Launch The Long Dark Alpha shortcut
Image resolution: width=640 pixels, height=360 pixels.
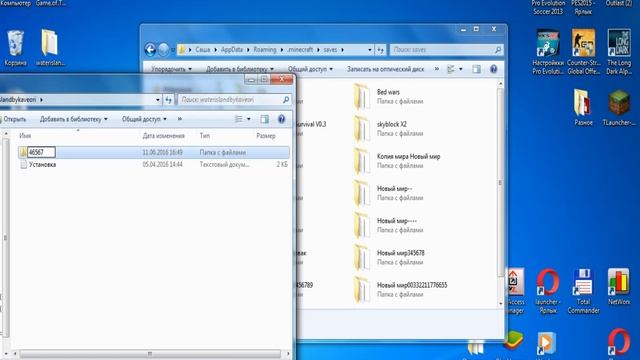click(619, 52)
